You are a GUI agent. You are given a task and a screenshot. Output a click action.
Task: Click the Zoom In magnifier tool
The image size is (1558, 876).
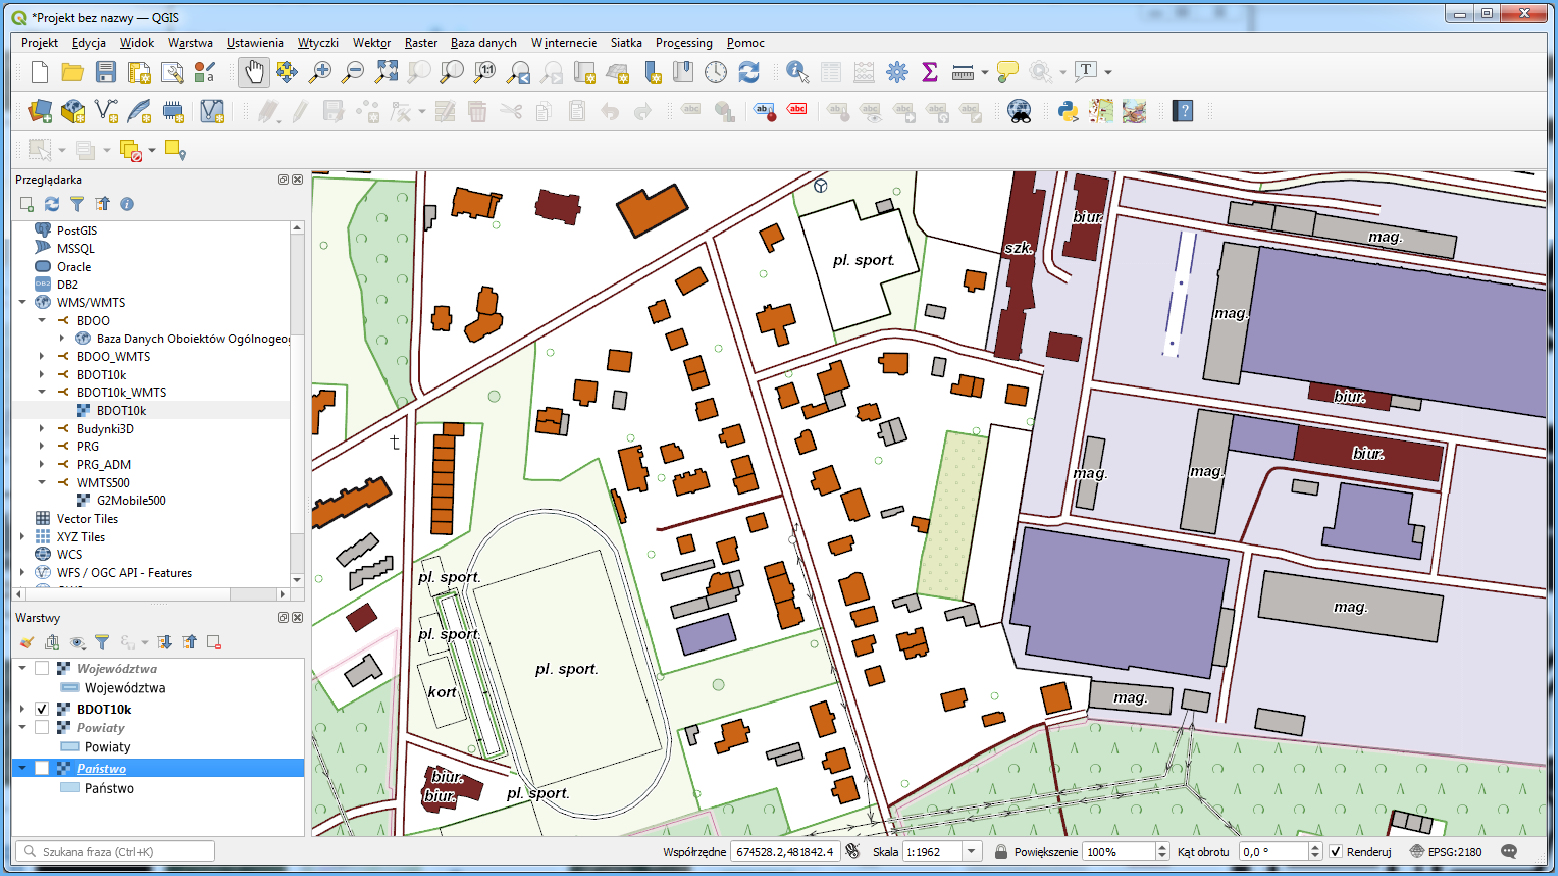[320, 72]
